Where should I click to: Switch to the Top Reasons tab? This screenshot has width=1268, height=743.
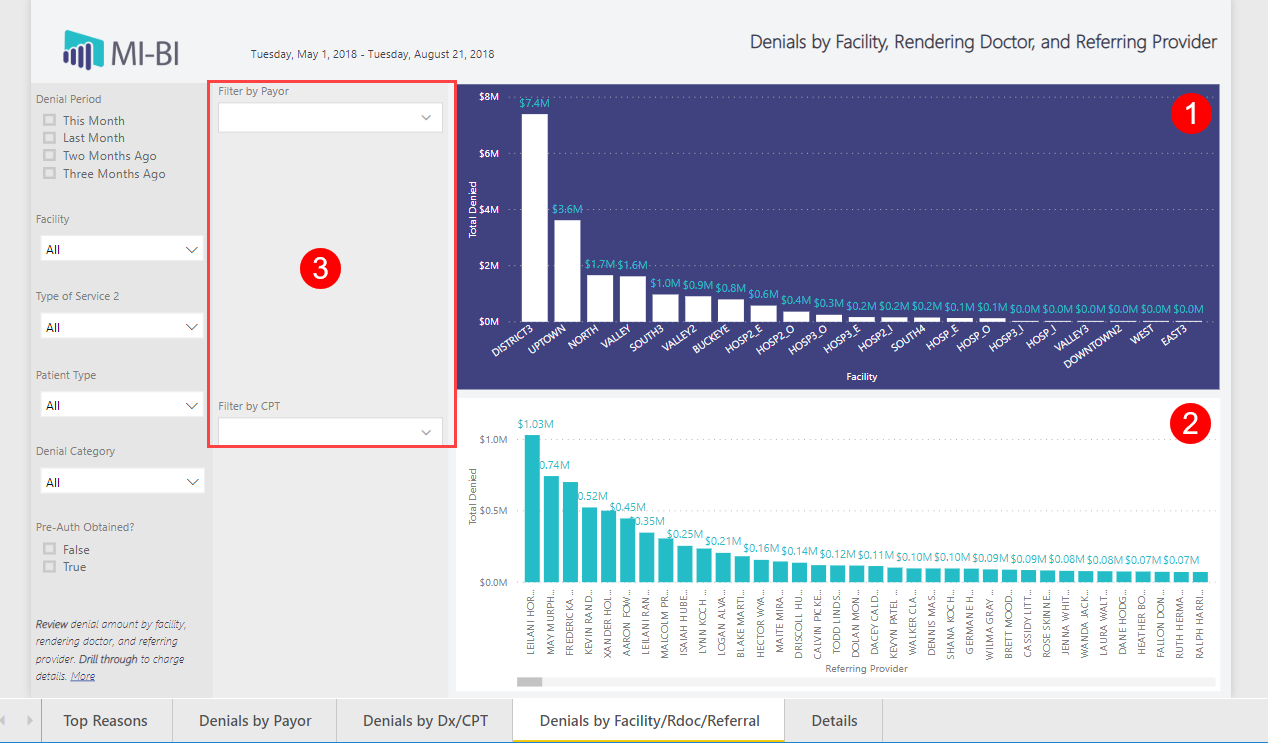point(105,720)
